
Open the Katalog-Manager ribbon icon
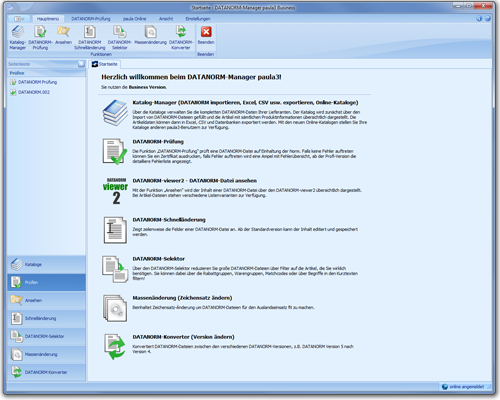17,38
